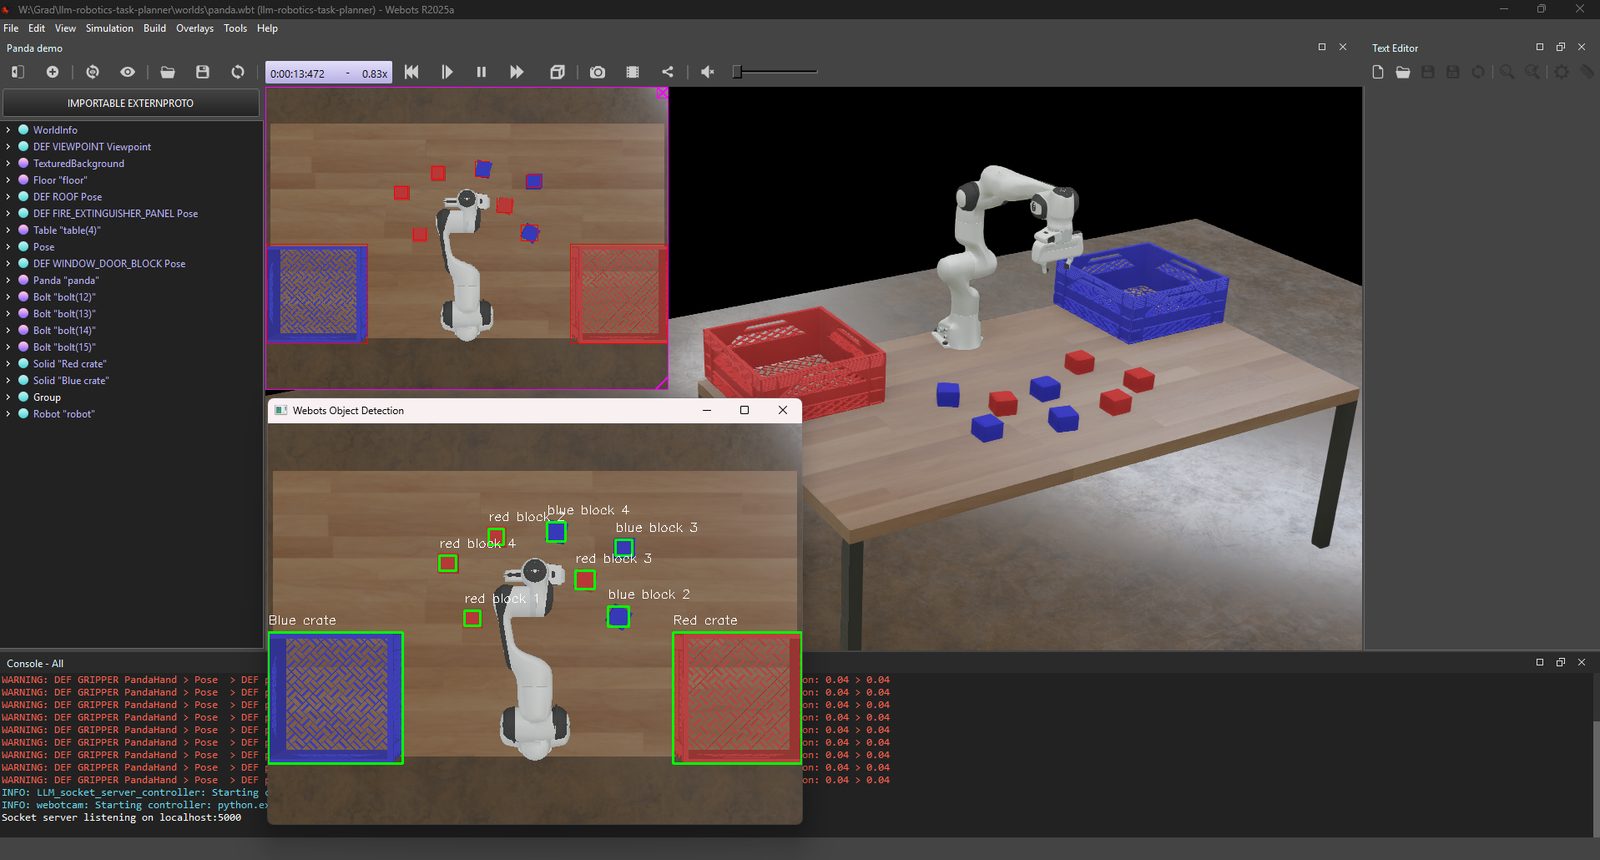Open a file in the Text Editor
Image resolution: width=1600 pixels, height=860 pixels.
(x=1402, y=72)
